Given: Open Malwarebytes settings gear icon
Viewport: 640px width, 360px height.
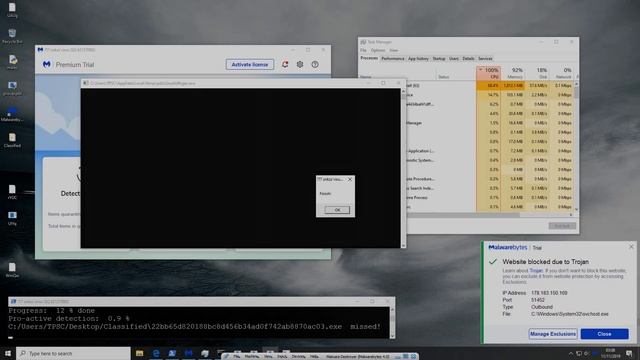Looking at the screenshot, I should pos(300,64).
